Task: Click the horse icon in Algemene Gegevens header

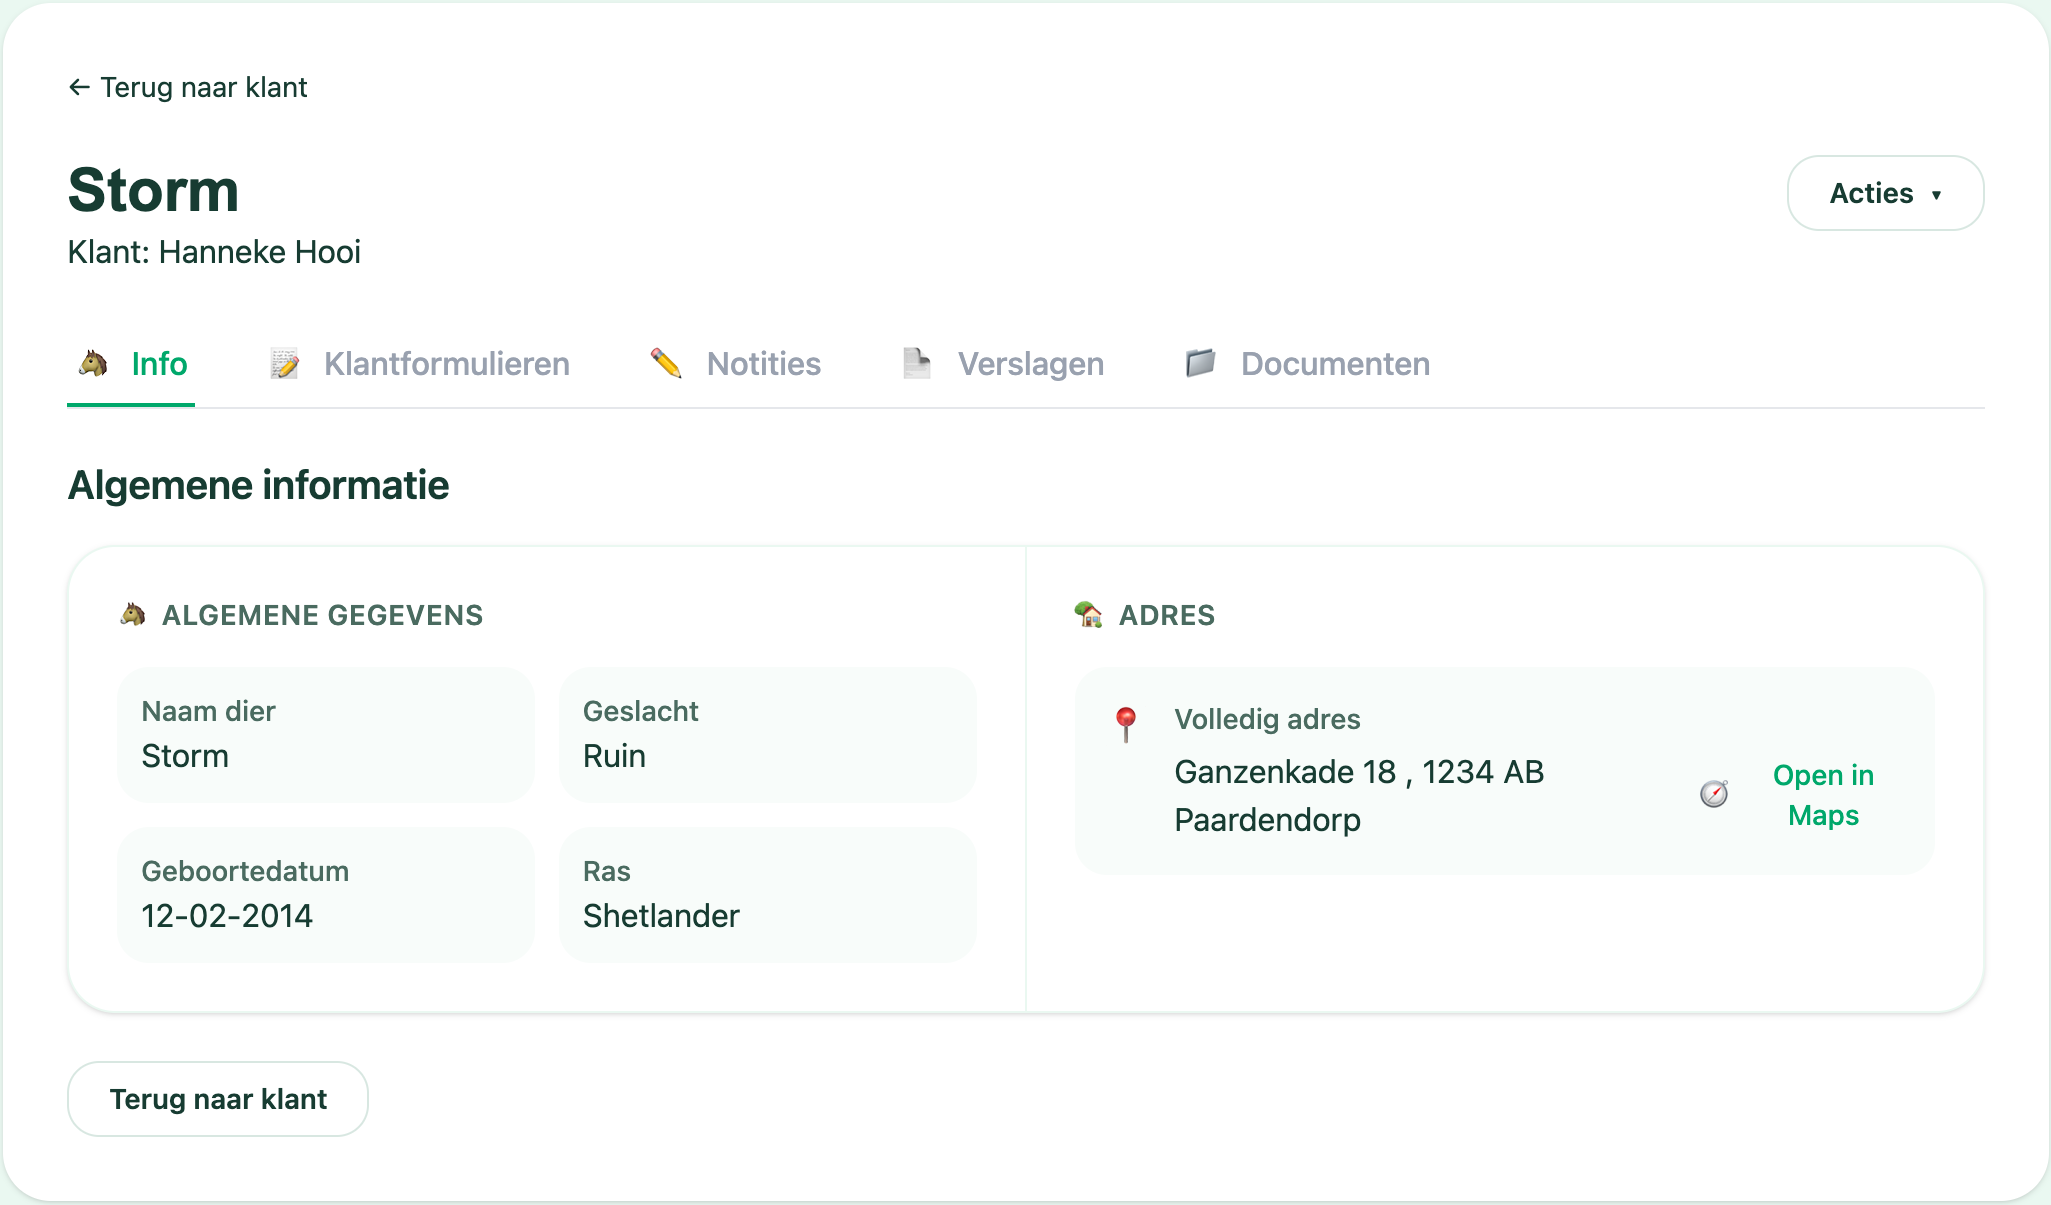Action: [x=133, y=614]
